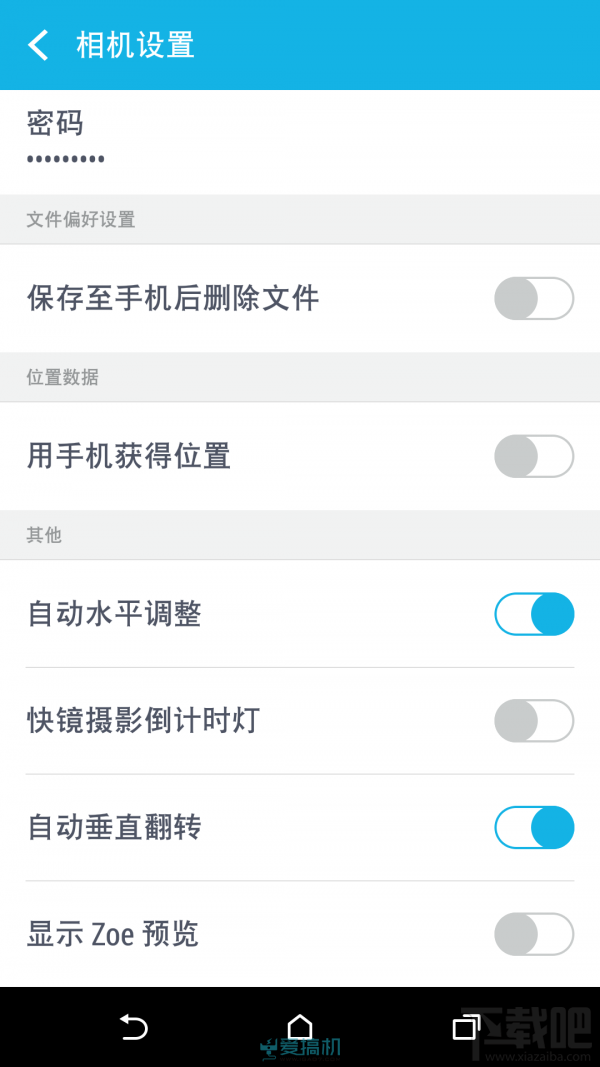The height and width of the screenshot is (1067, 600).
Task: Tap the back arrow on 相机设置 title bar
Action: 38,46
